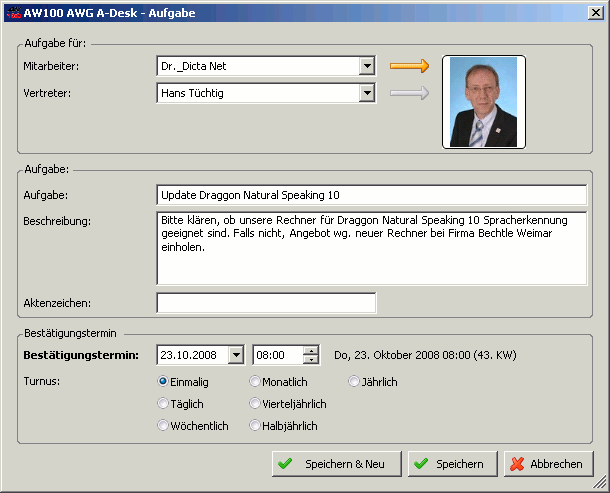The height and width of the screenshot is (493, 610).
Task: Click the AW100 app icon in title bar
Action: (x=12, y=12)
